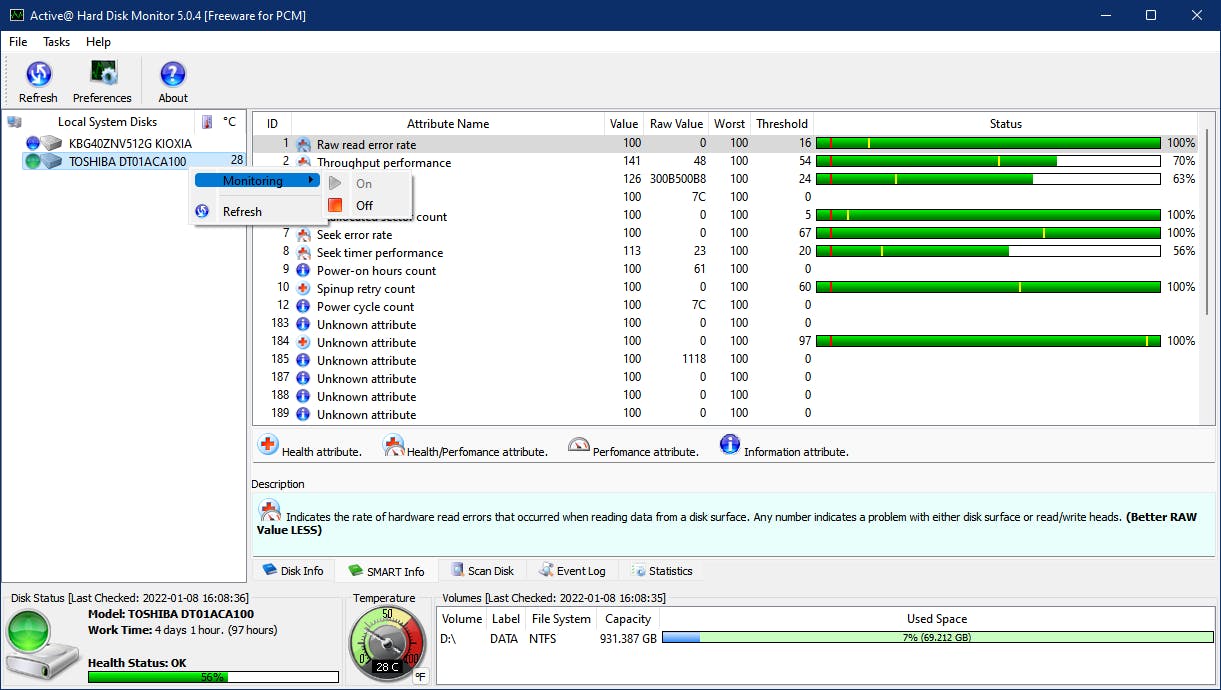Sort by the Attribute Name column header
Screen dimensions: 1221x690
pyautogui.click(x=448, y=124)
